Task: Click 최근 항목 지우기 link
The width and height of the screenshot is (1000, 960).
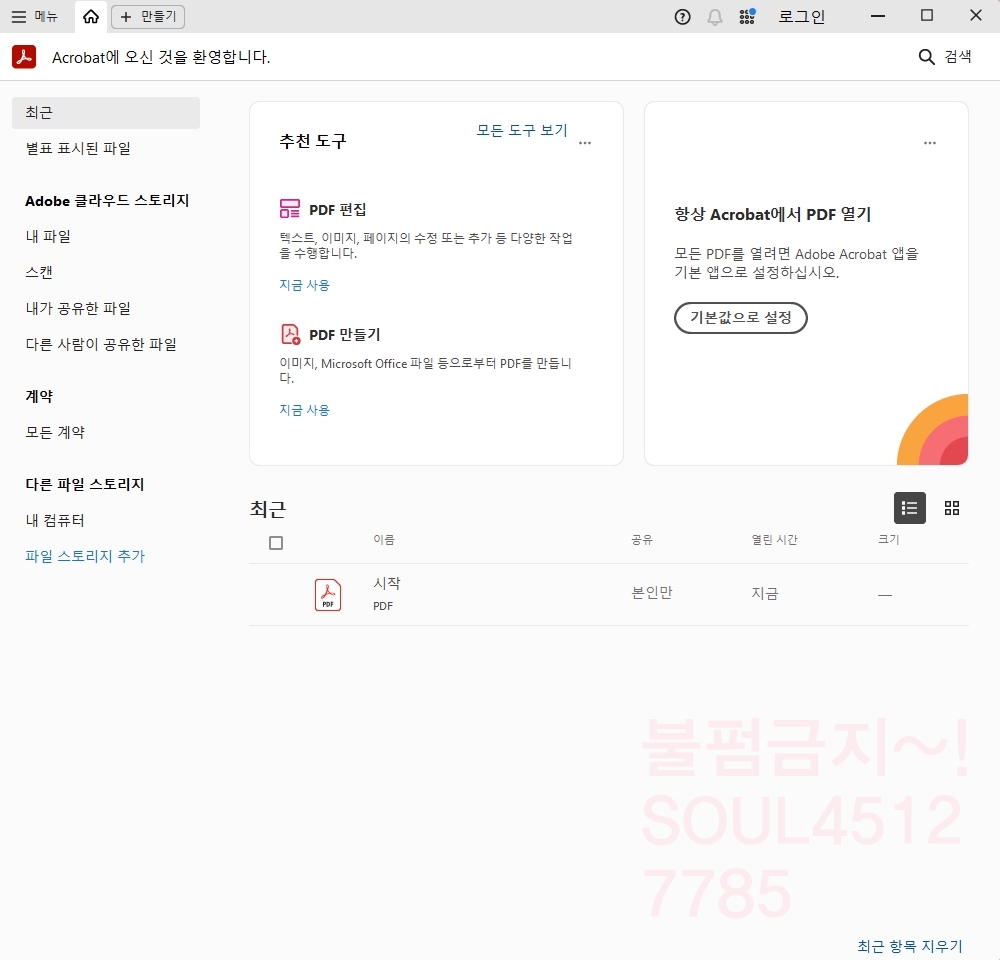Action: 909,946
